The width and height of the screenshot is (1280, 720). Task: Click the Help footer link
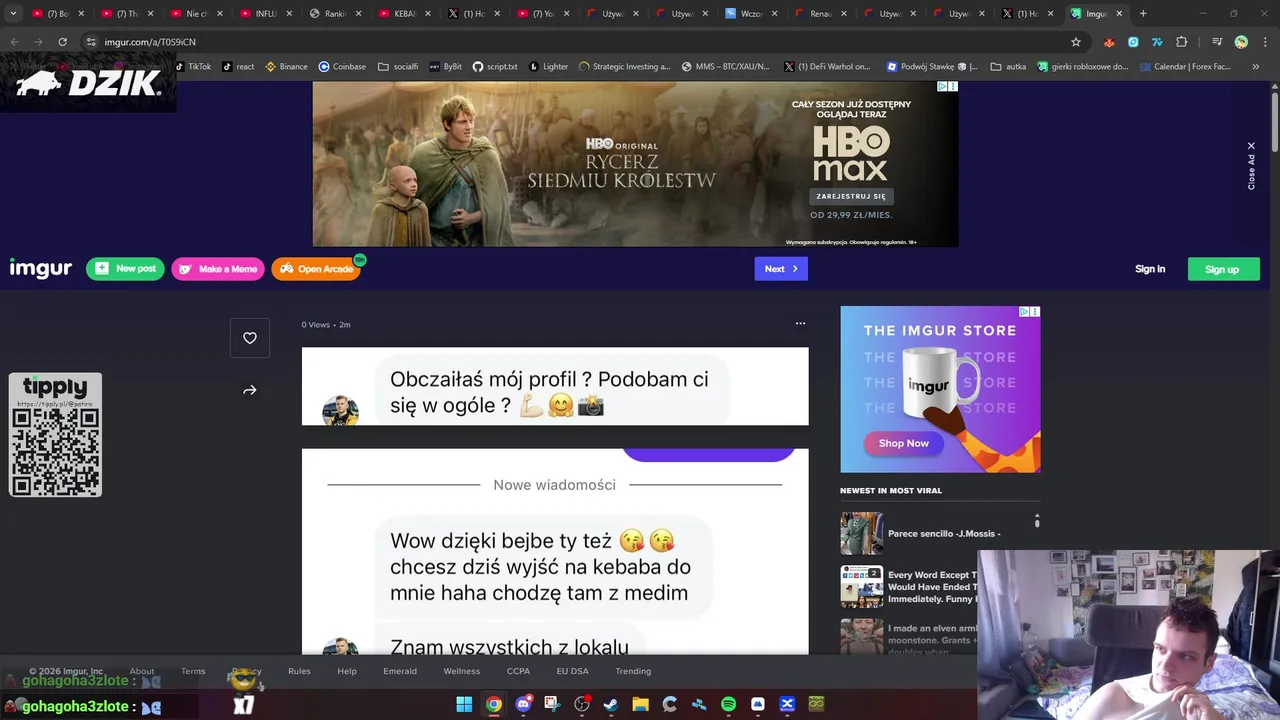[x=347, y=671]
